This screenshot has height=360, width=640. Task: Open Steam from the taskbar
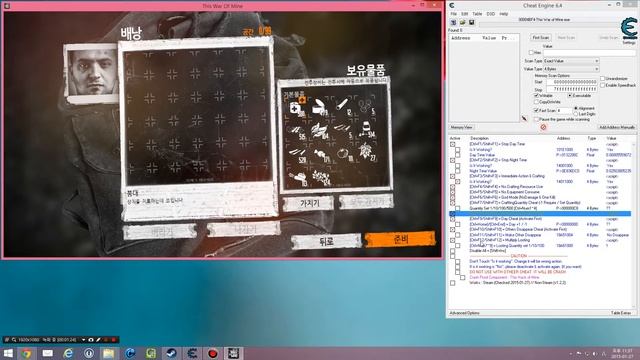(171, 353)
